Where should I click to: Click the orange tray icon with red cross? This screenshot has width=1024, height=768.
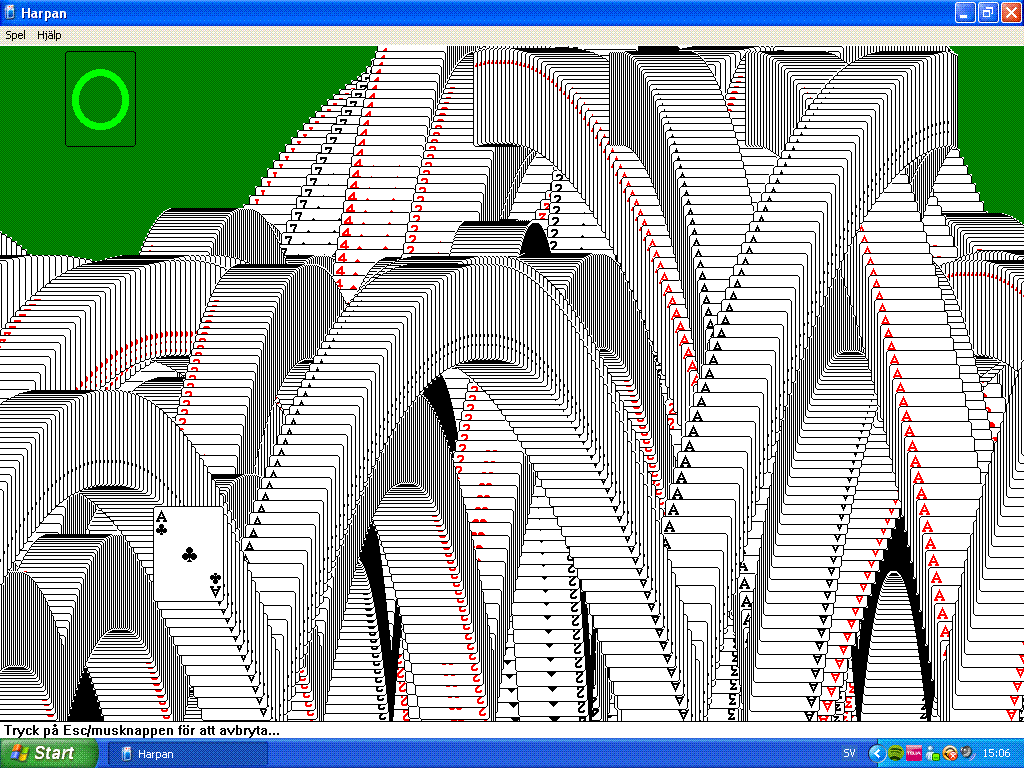tap(950, 754)
